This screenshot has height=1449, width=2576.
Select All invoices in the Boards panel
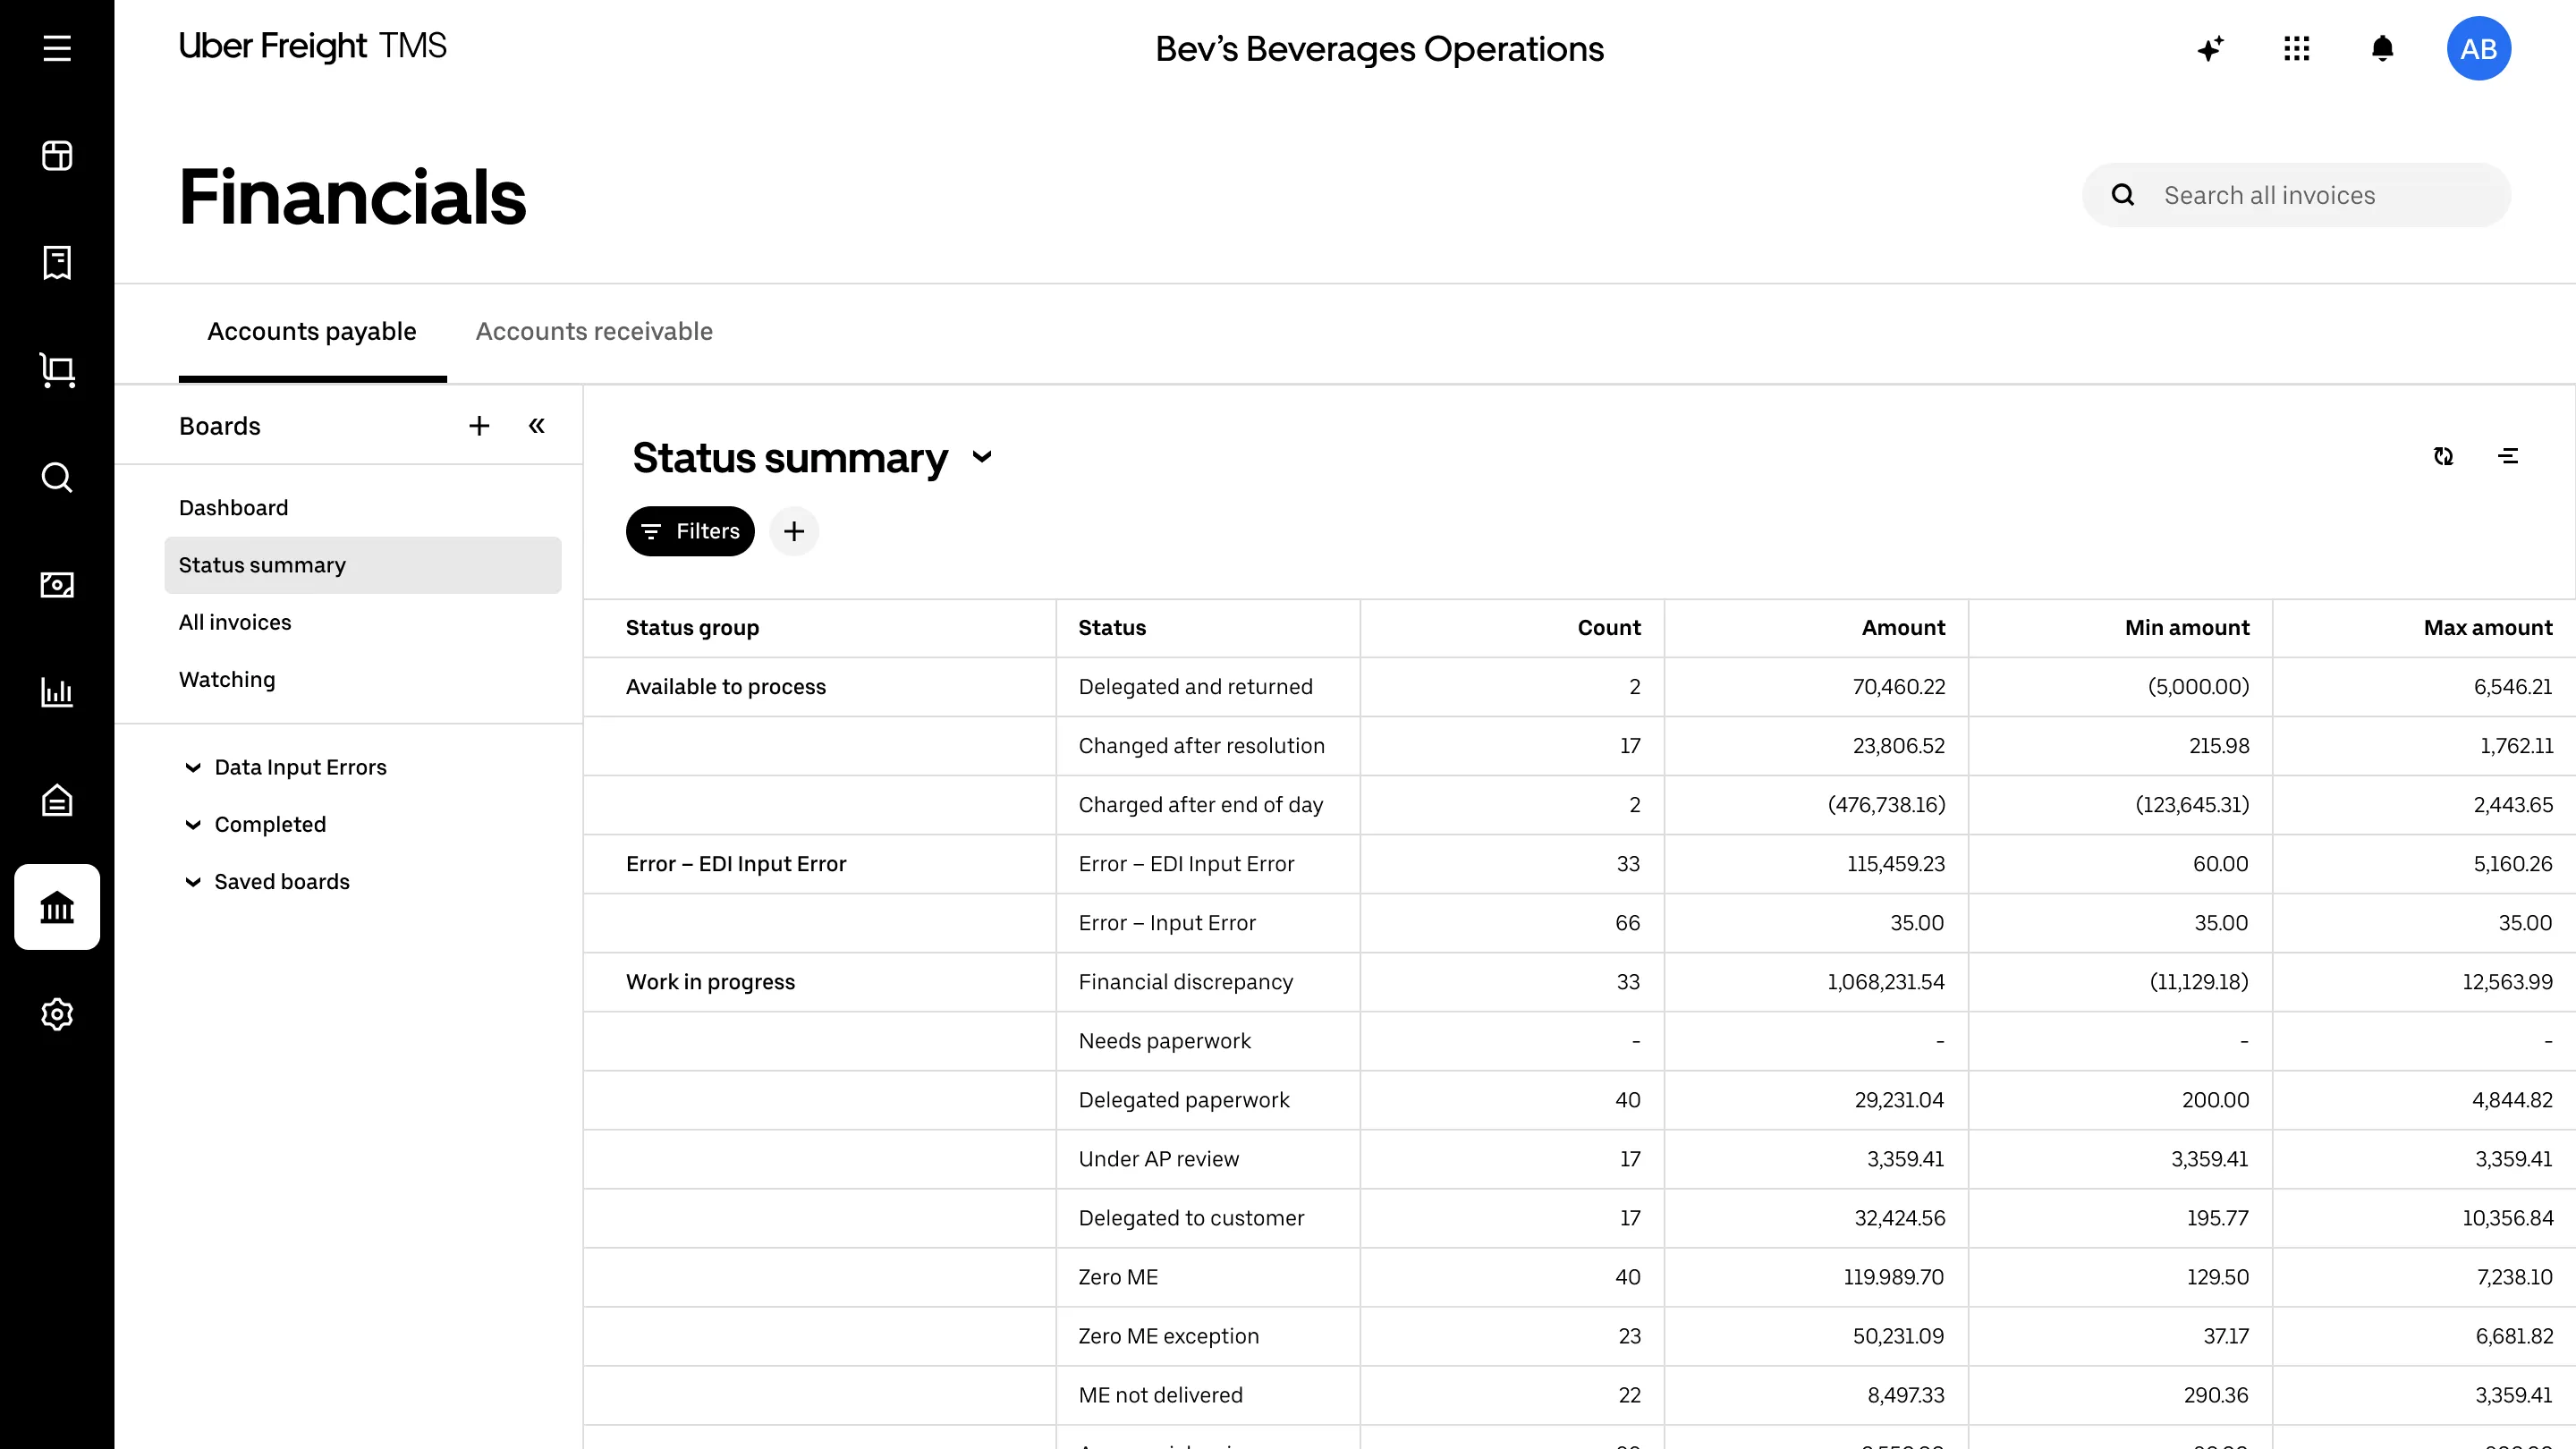pyautogui.click(x=235, y=621)
